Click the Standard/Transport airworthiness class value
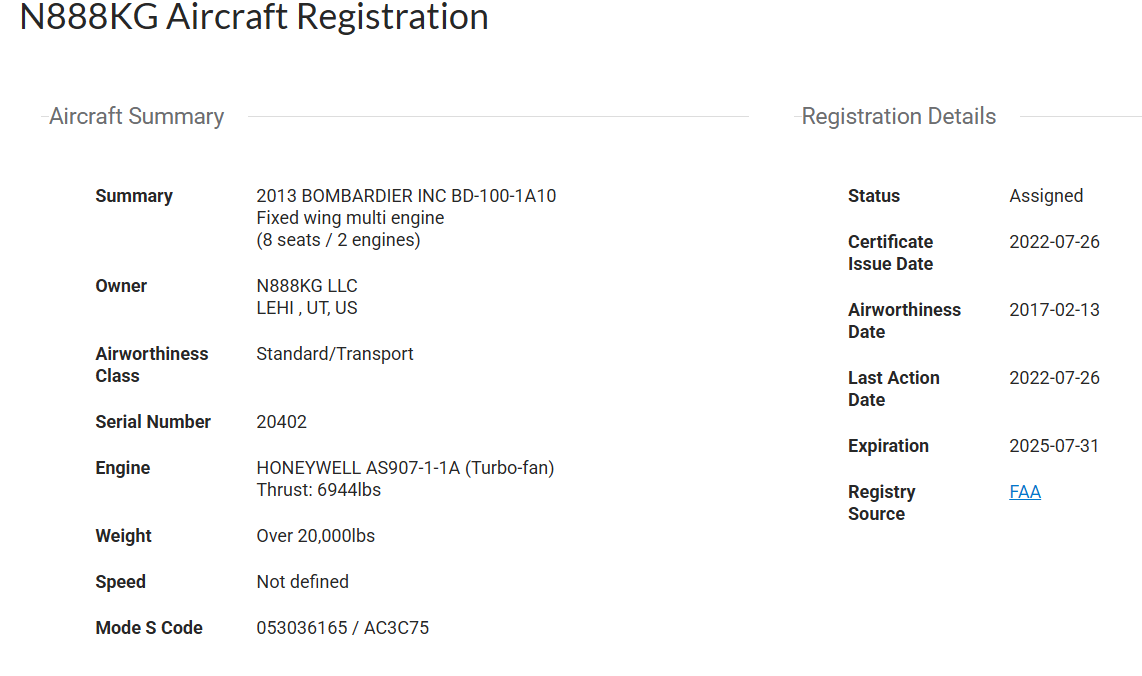 (335, 354)
